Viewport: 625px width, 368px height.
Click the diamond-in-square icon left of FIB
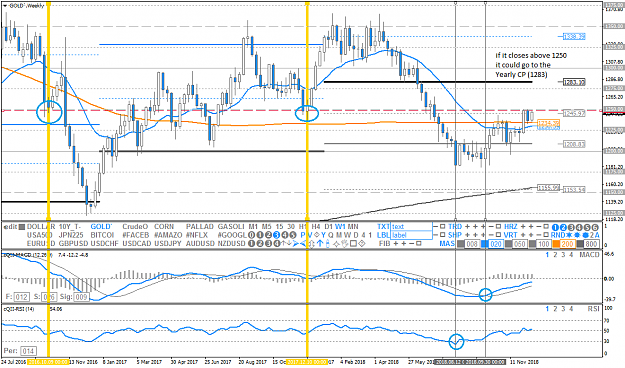coord(362,244)
